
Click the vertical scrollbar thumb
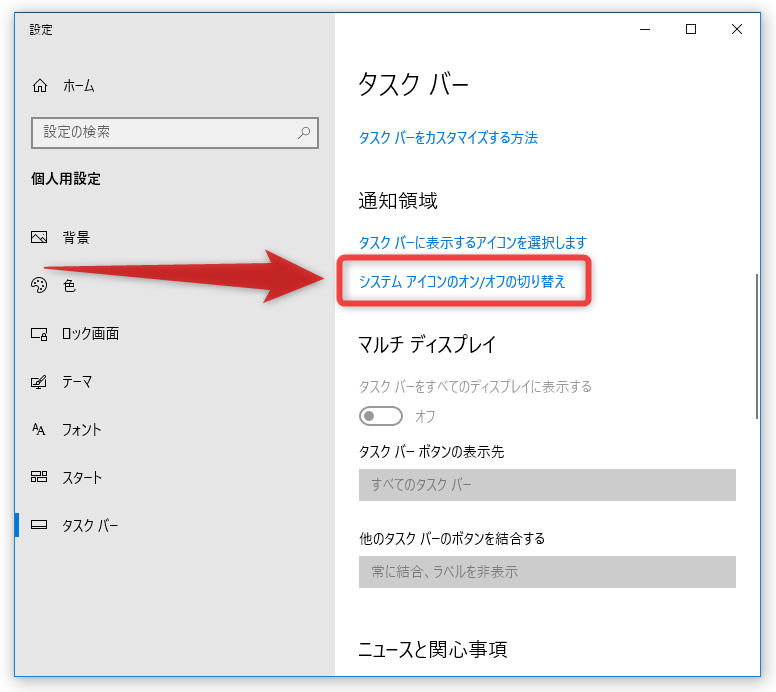[x=757, y=346]
